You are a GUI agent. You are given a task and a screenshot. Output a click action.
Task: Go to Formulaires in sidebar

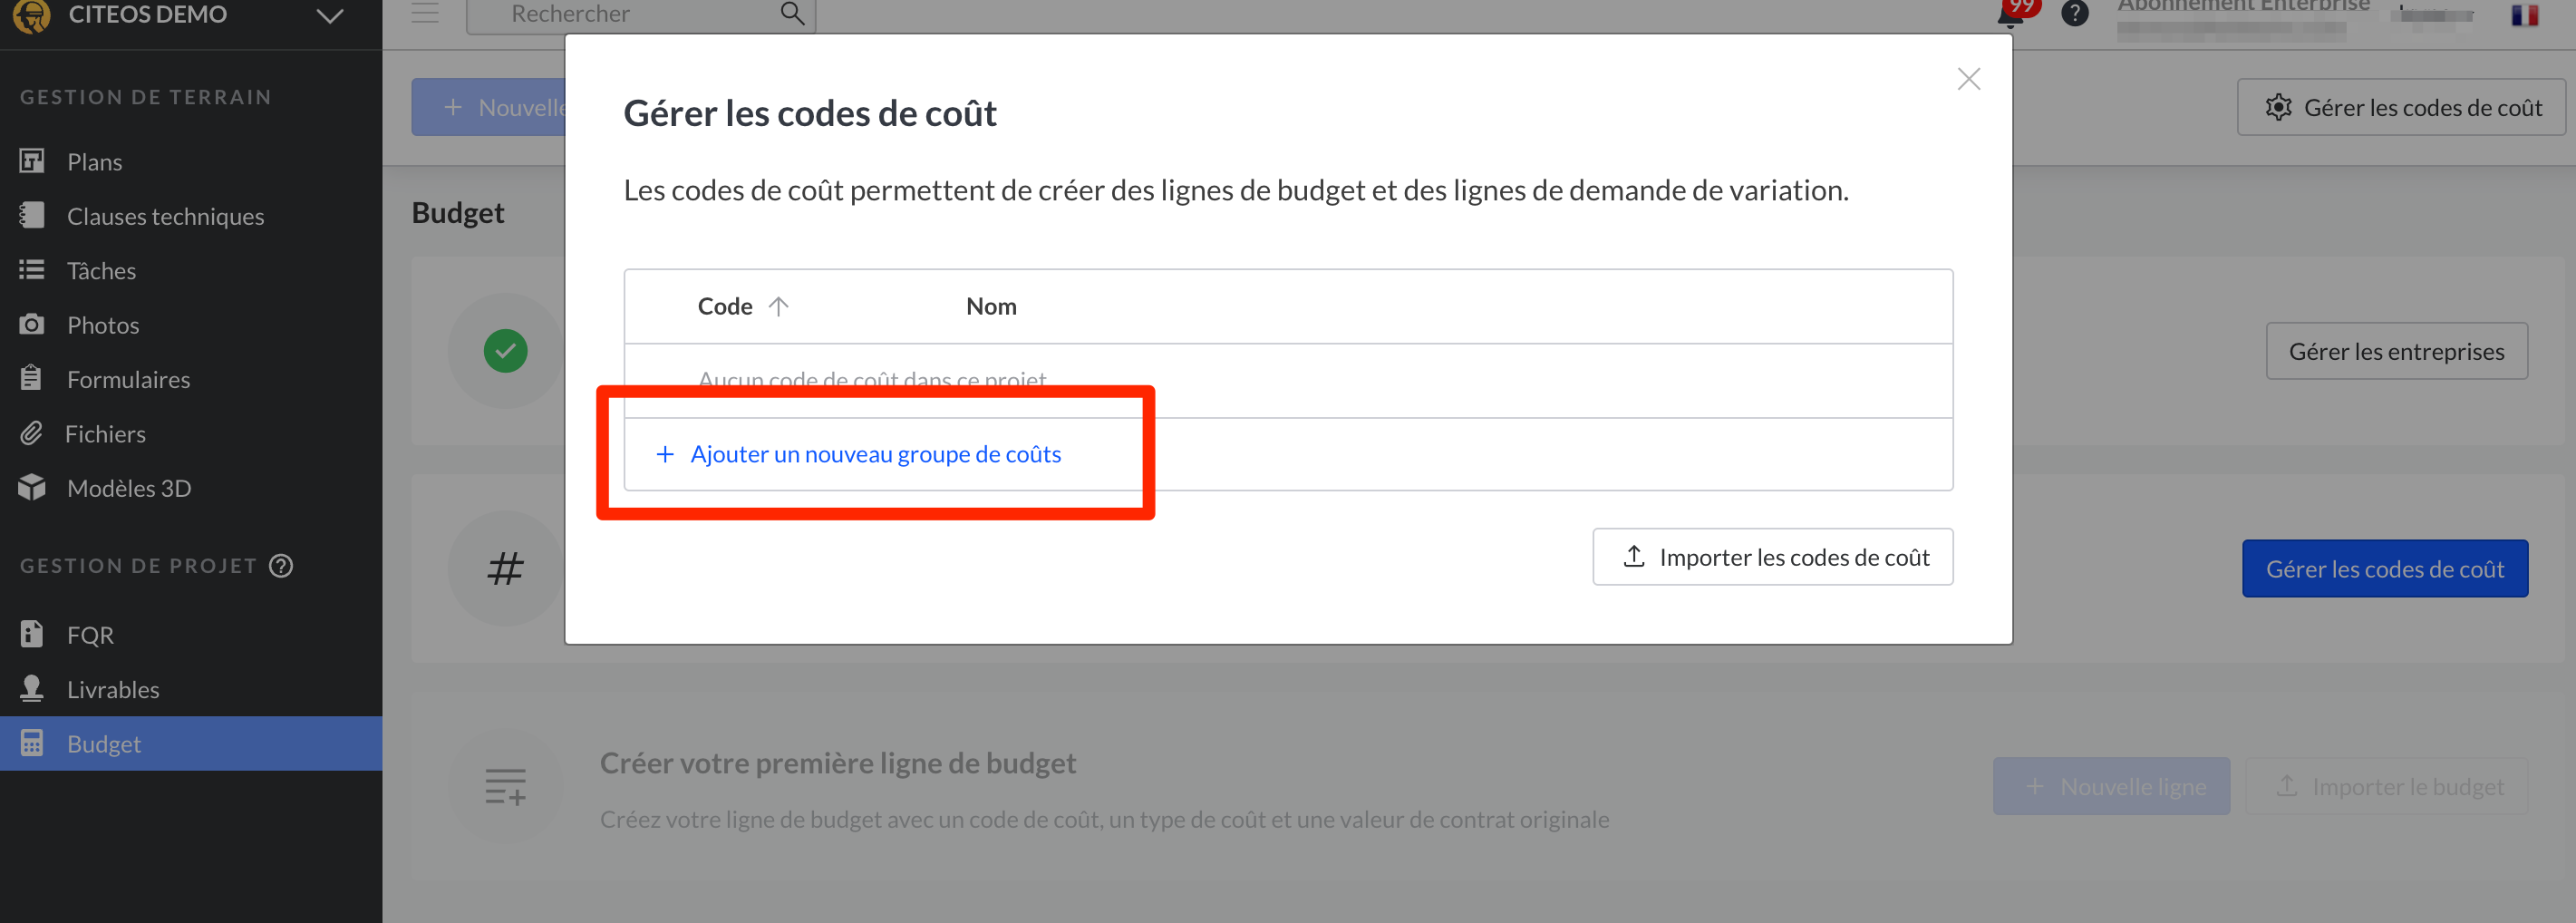[x=128, y=380]
